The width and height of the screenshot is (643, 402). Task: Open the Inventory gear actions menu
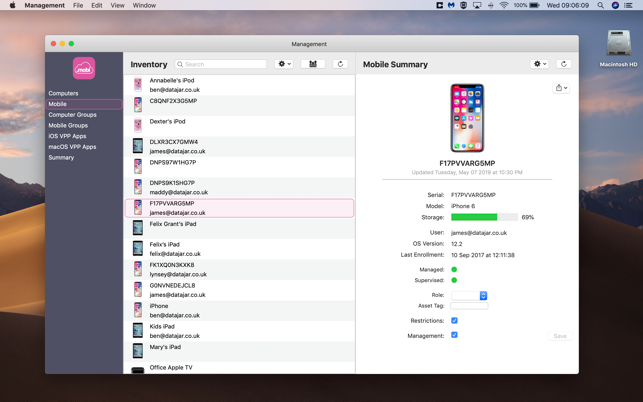point(284,64)
